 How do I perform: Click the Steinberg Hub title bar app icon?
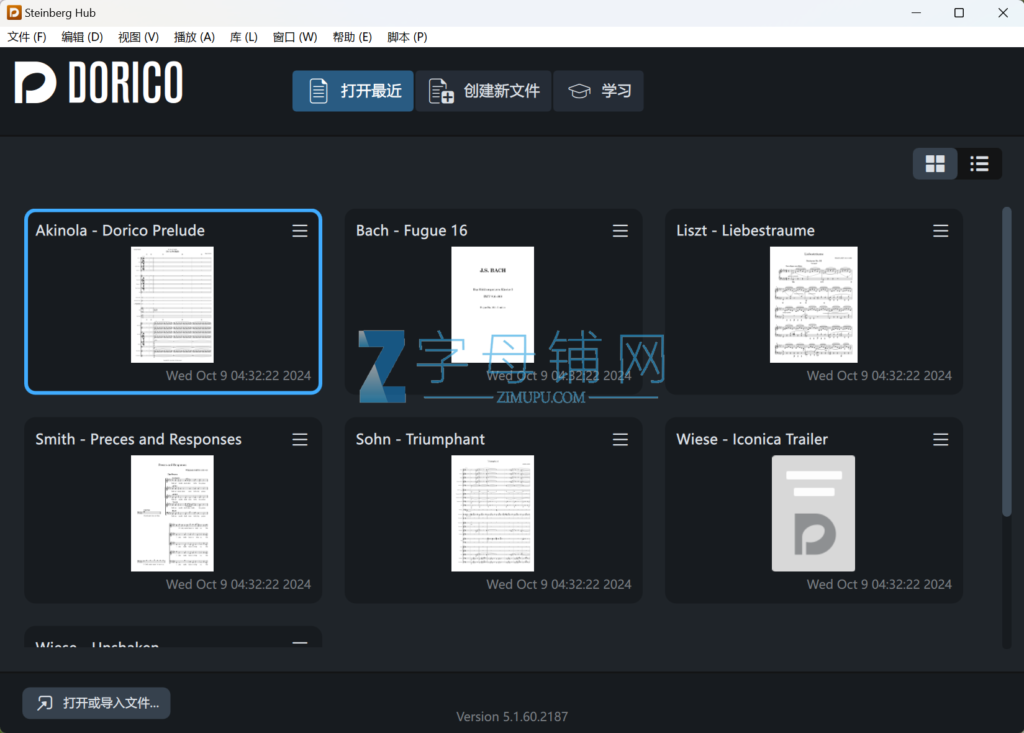tap(14, 12)
